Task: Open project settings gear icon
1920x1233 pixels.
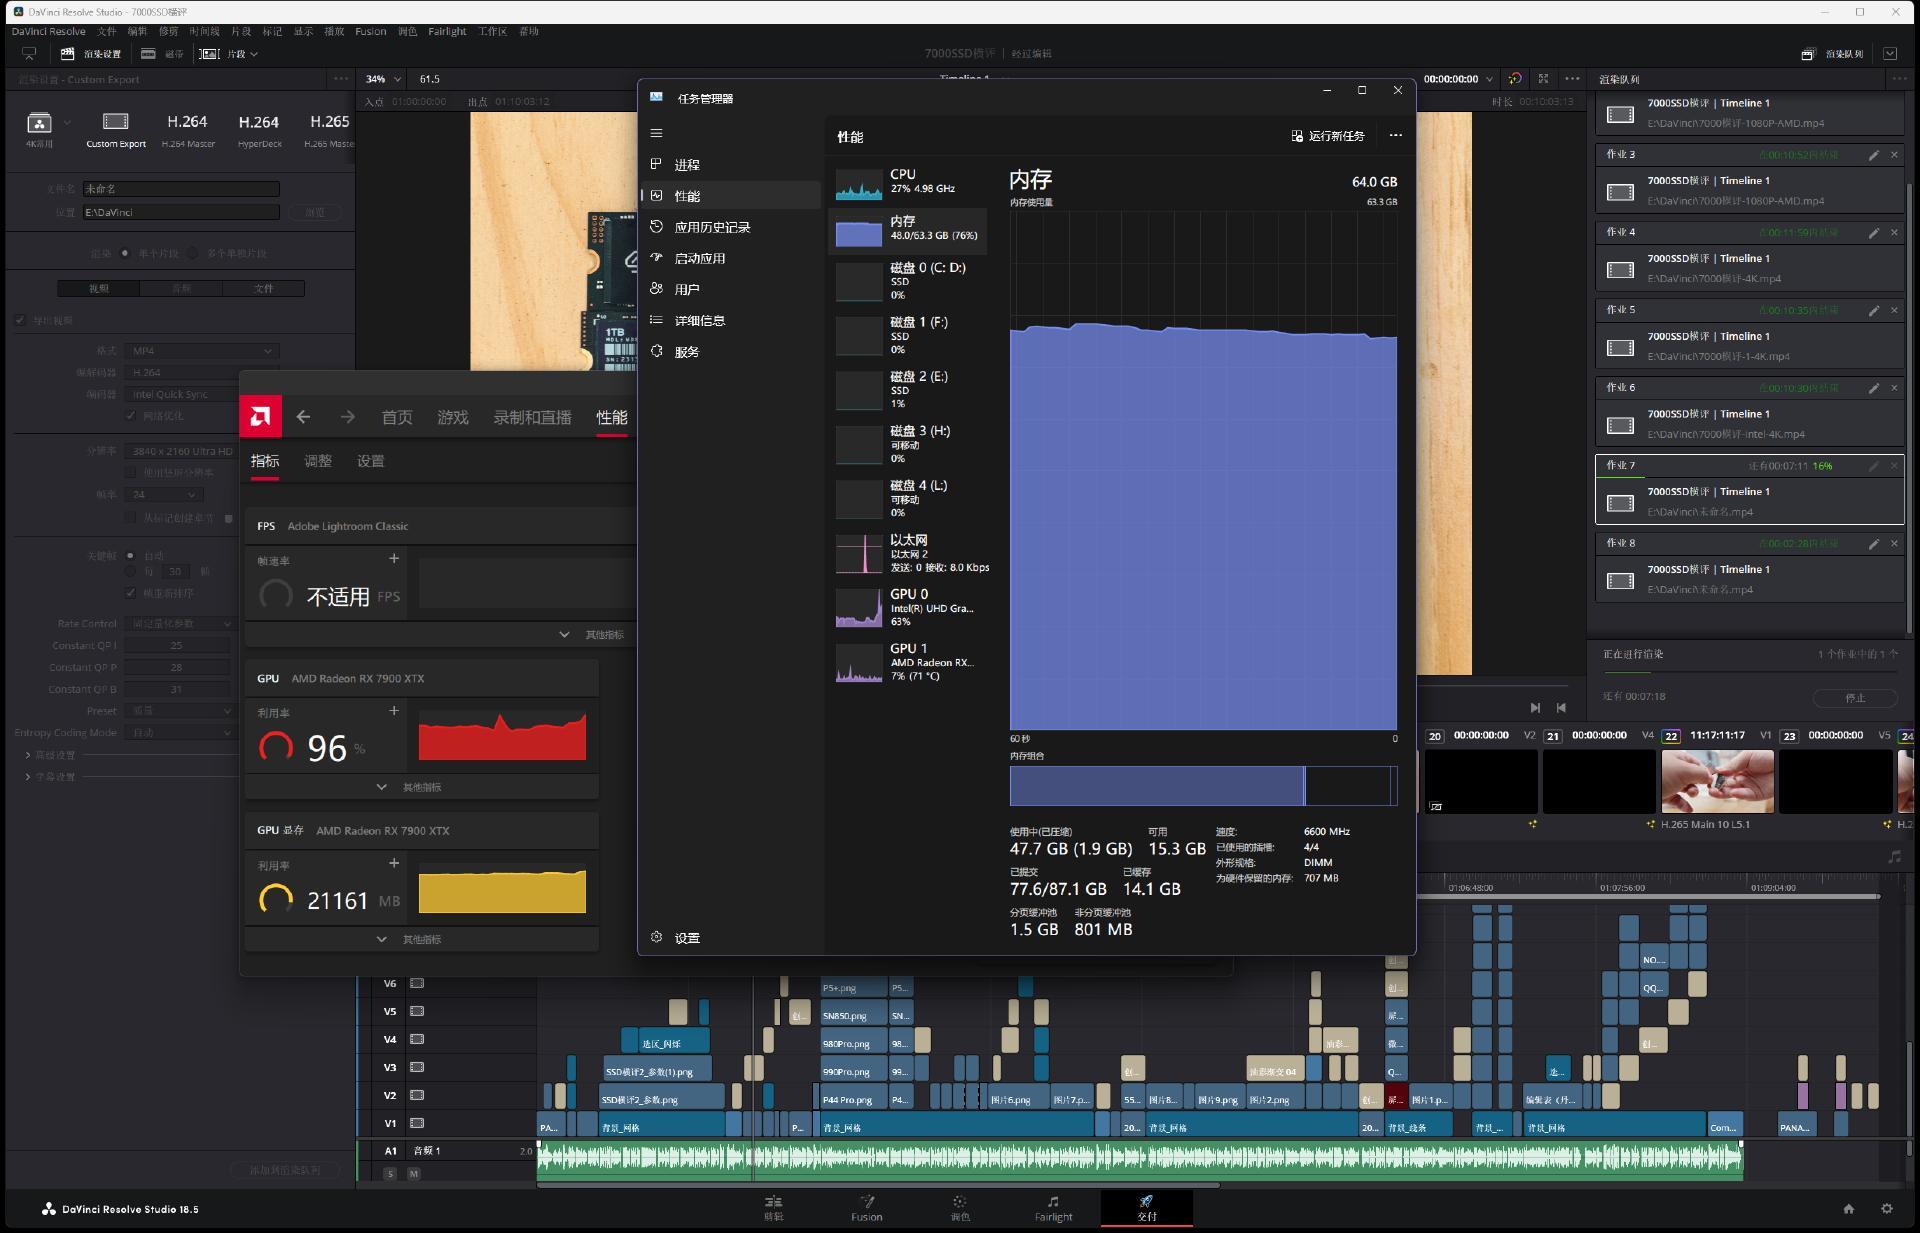Action: coord(1886,1208)
